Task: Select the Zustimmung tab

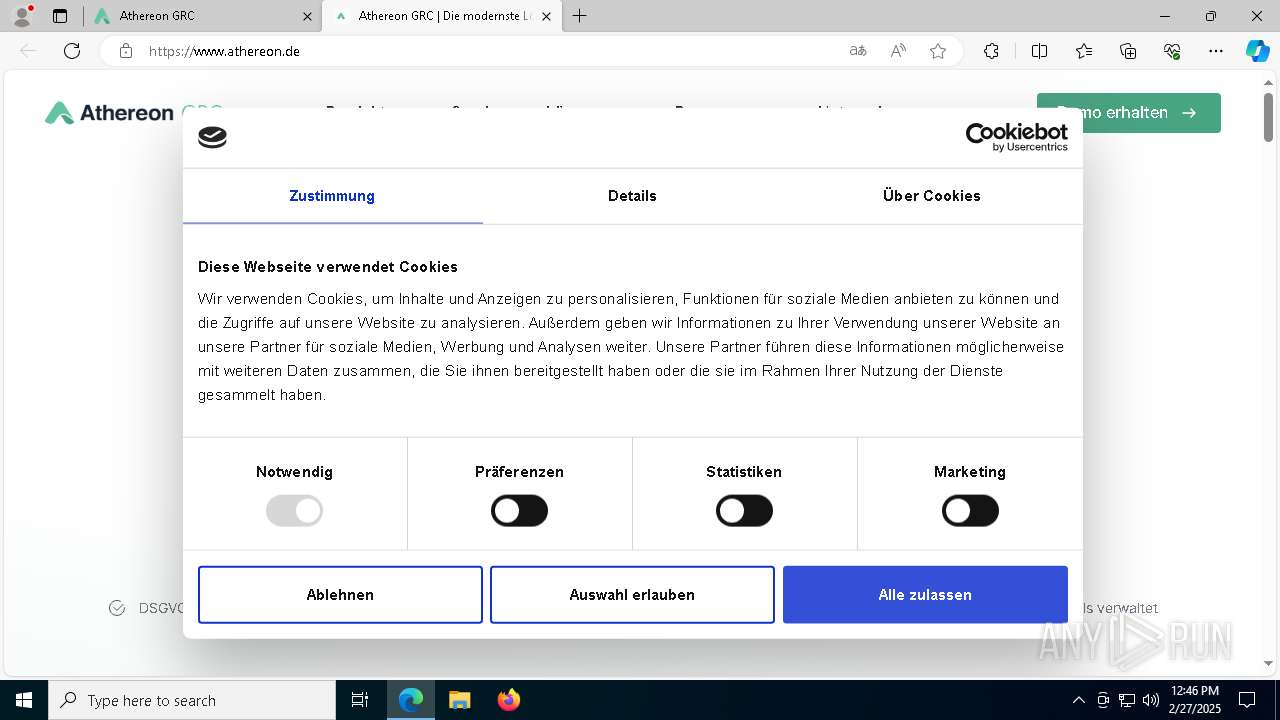Action: point(332,196)
